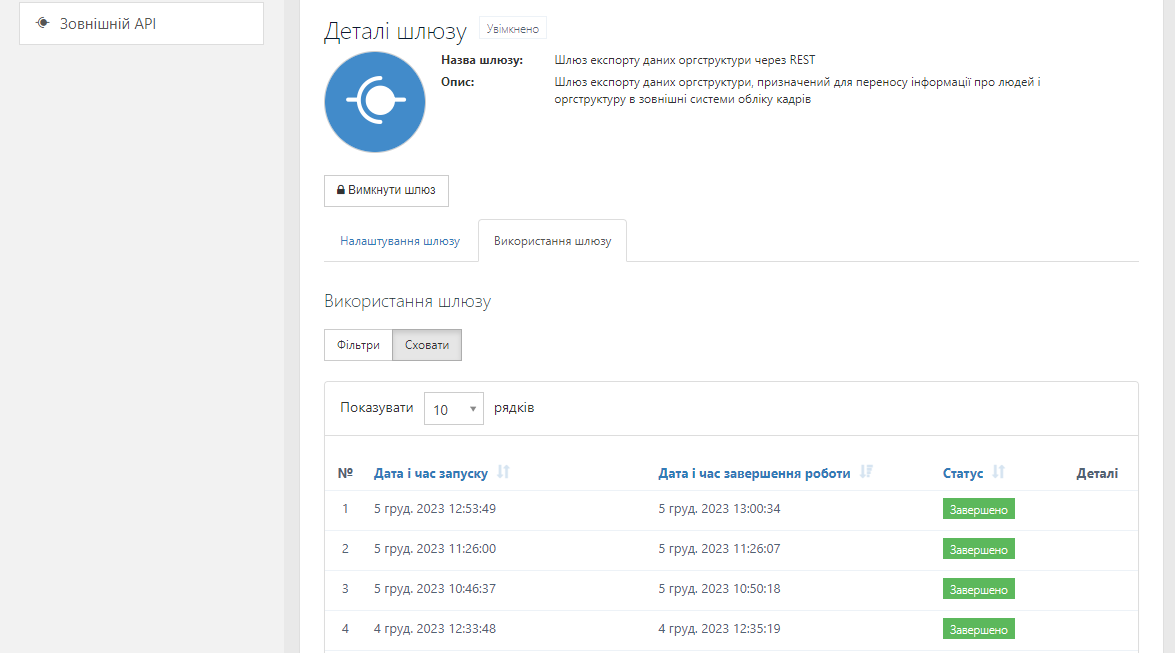Open the rows-per-page dropdown showing 10
The width and height of the screenshot is (1175, 653).
coord(454,409)
